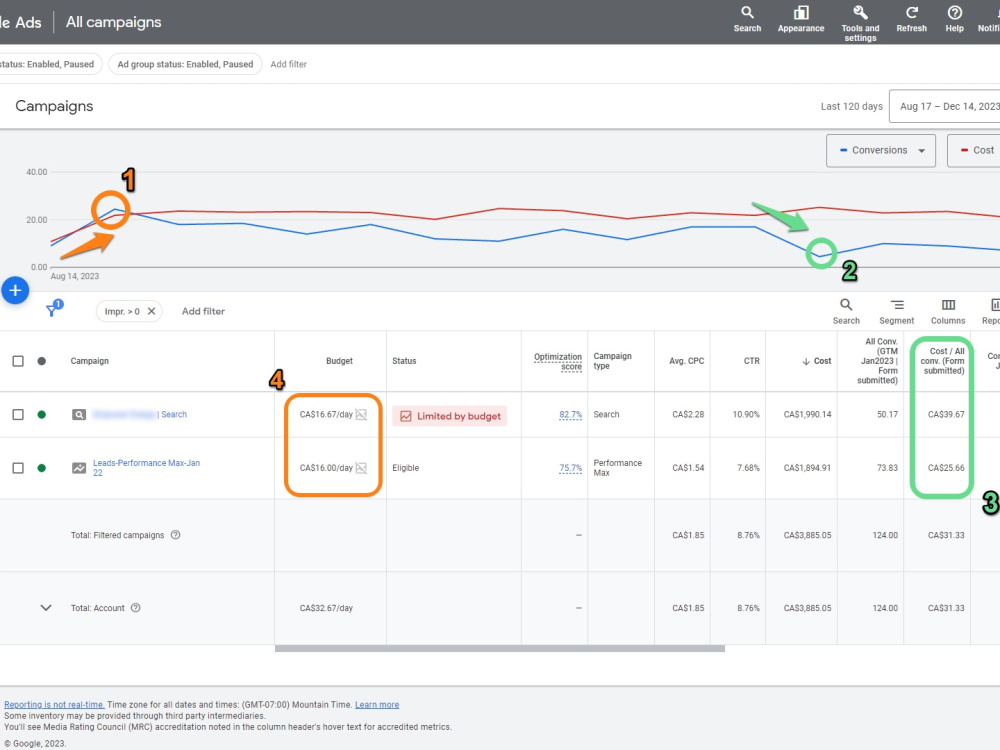
Task: Click the blue plus new campaign button
Action: click(x=15, y=291)
